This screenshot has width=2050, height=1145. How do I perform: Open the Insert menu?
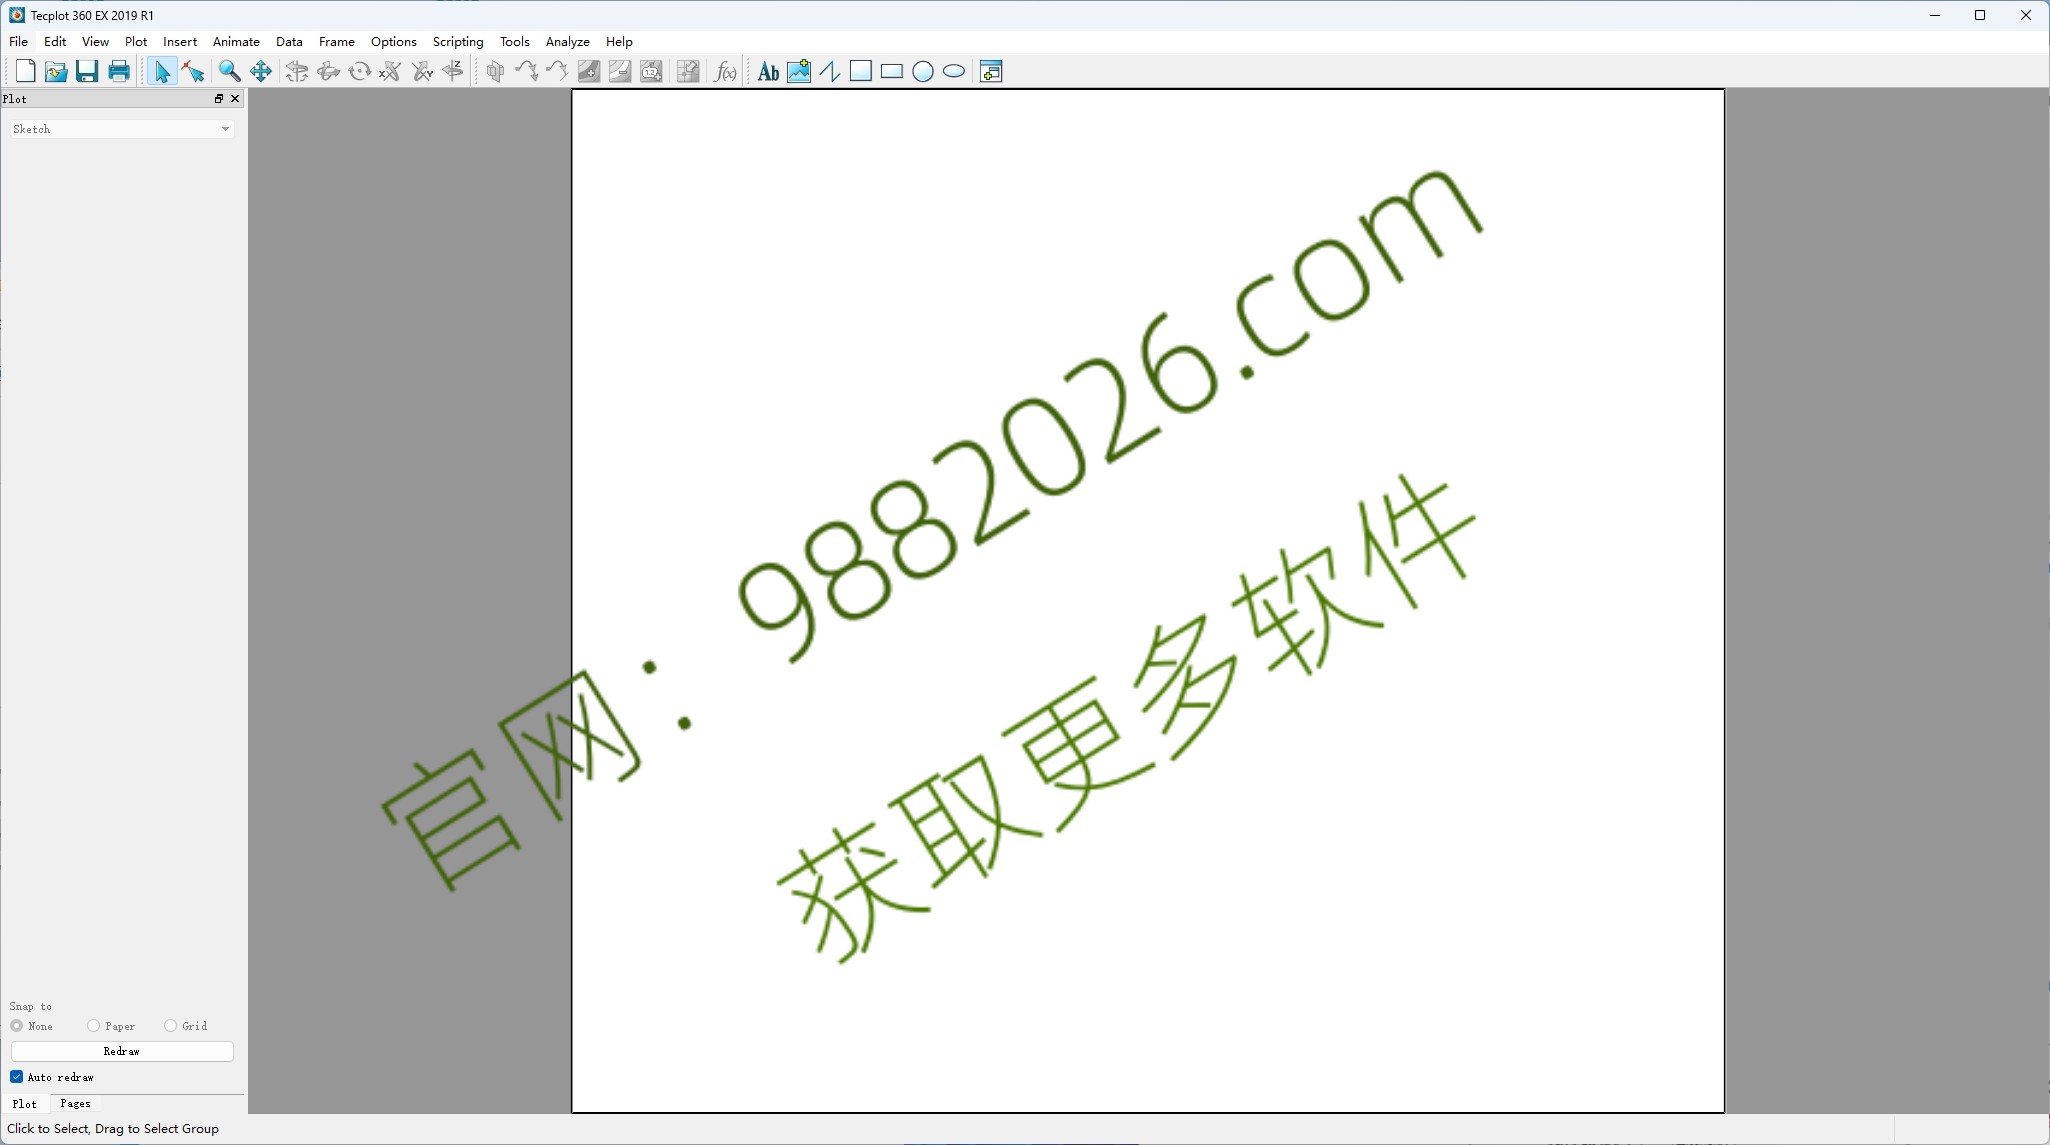tap(180, 41)
